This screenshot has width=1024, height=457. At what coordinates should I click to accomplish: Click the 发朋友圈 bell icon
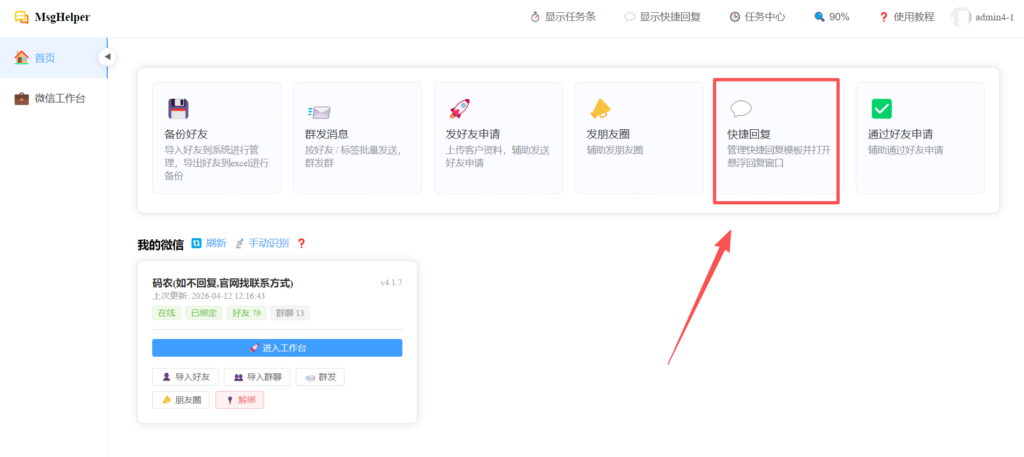pyautogui.click(x=599, y=109)
